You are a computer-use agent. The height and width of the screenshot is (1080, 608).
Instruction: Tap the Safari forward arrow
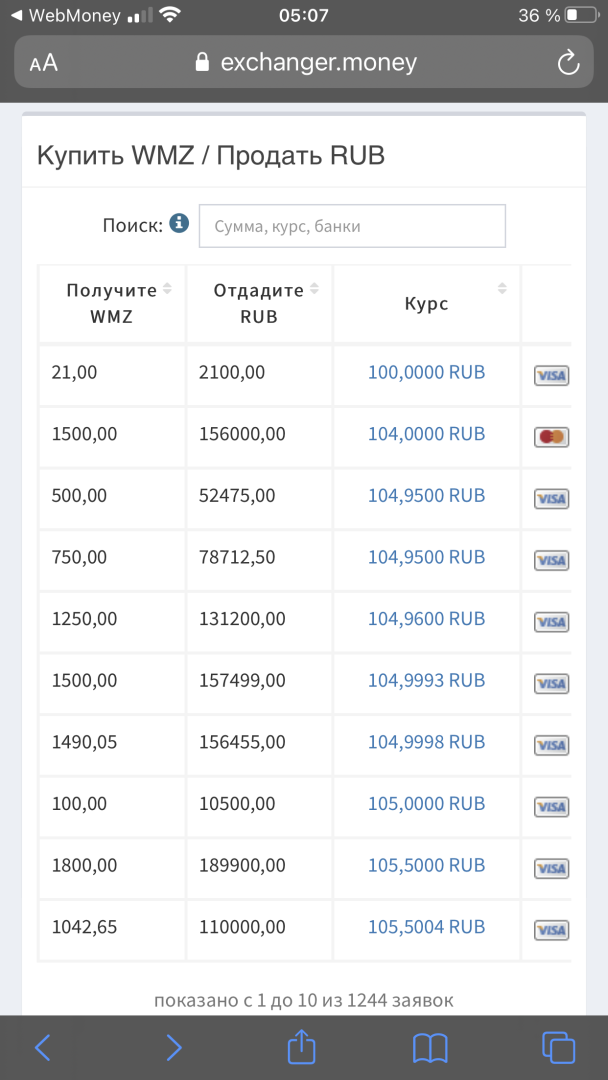pyautogui.click(x=174, y=1048)
